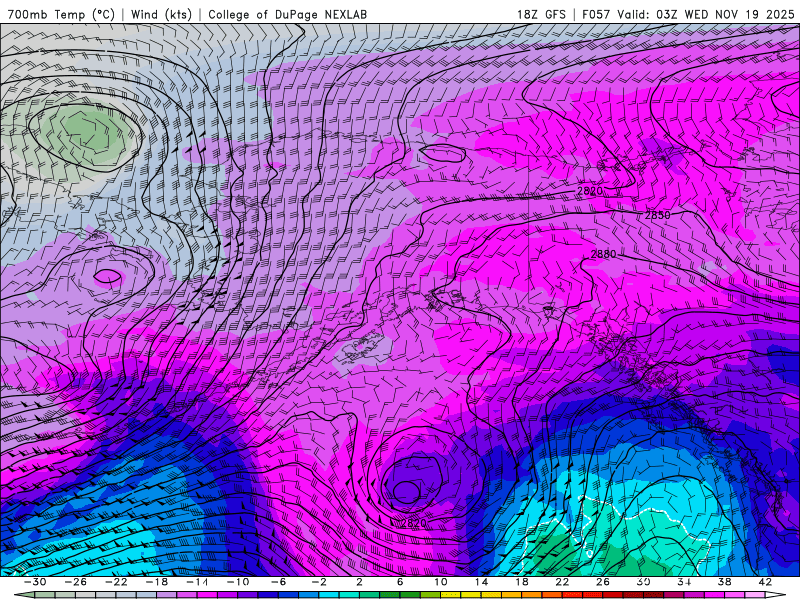The image size is (800, 600).
Task: Click the -6 temperature scale label
Action: coord(279,582)
